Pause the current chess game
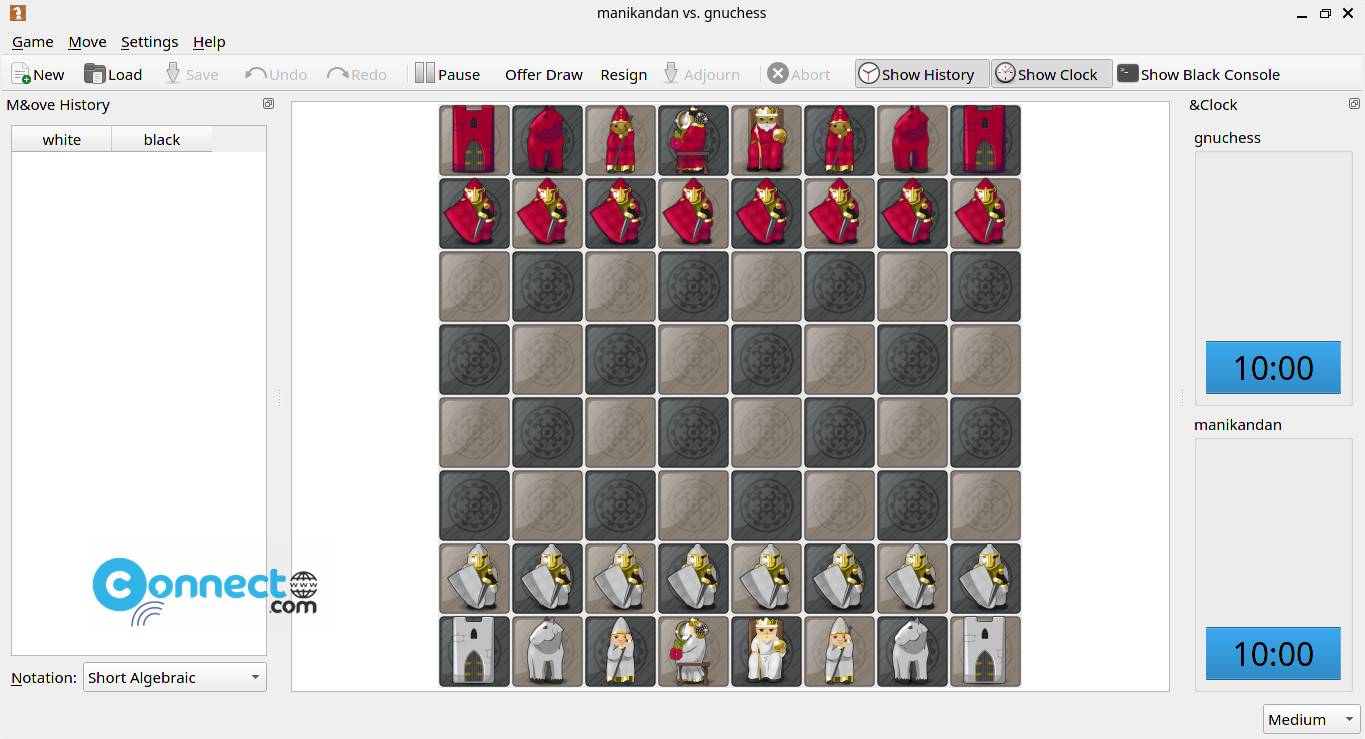The width and height of the screenshot is (1365, 739). (447, 74)
